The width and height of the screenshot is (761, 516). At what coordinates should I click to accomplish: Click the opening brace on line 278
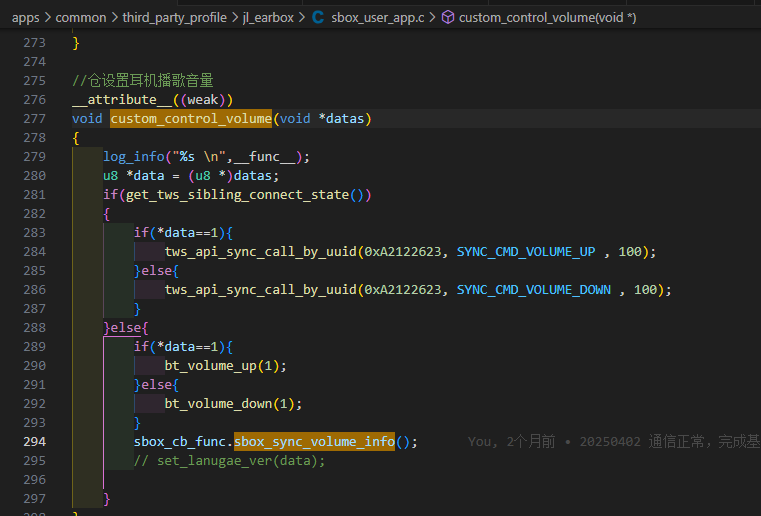pos(76,138)
